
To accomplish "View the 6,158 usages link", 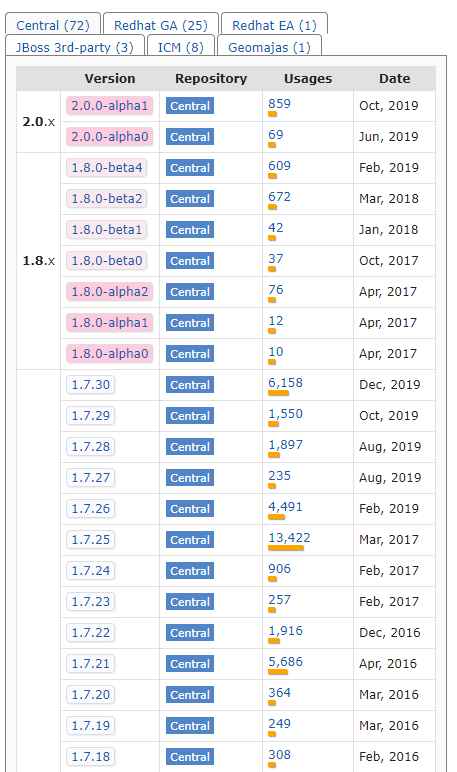I will 285,383.
